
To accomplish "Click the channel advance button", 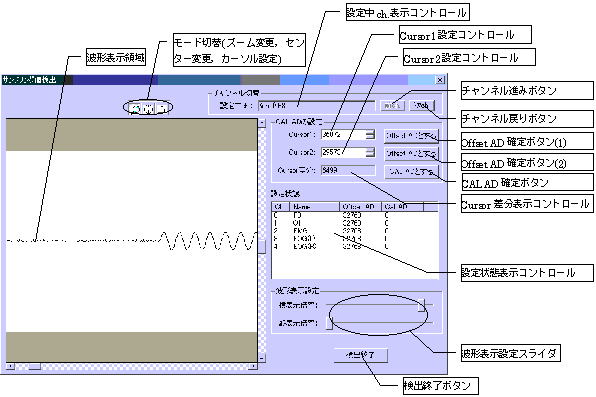I will tap(392, 105).
